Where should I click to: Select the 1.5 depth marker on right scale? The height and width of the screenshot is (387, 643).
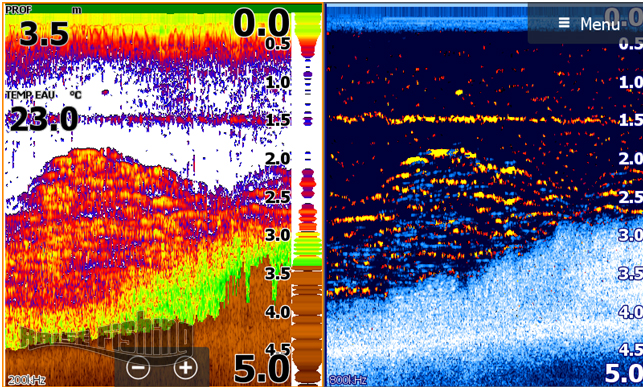coord(630,120)
